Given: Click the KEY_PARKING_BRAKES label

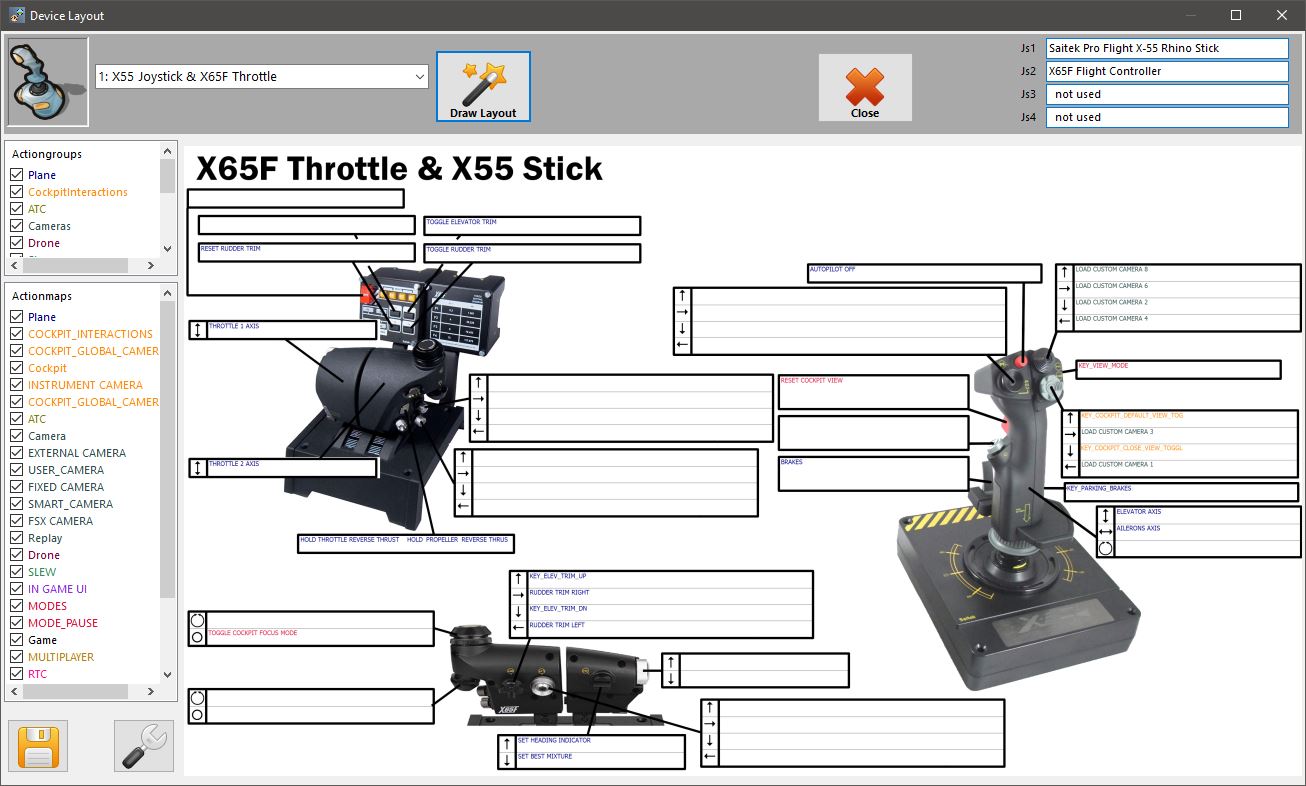Looking at the screenshot, I should tap(1098, 488).
